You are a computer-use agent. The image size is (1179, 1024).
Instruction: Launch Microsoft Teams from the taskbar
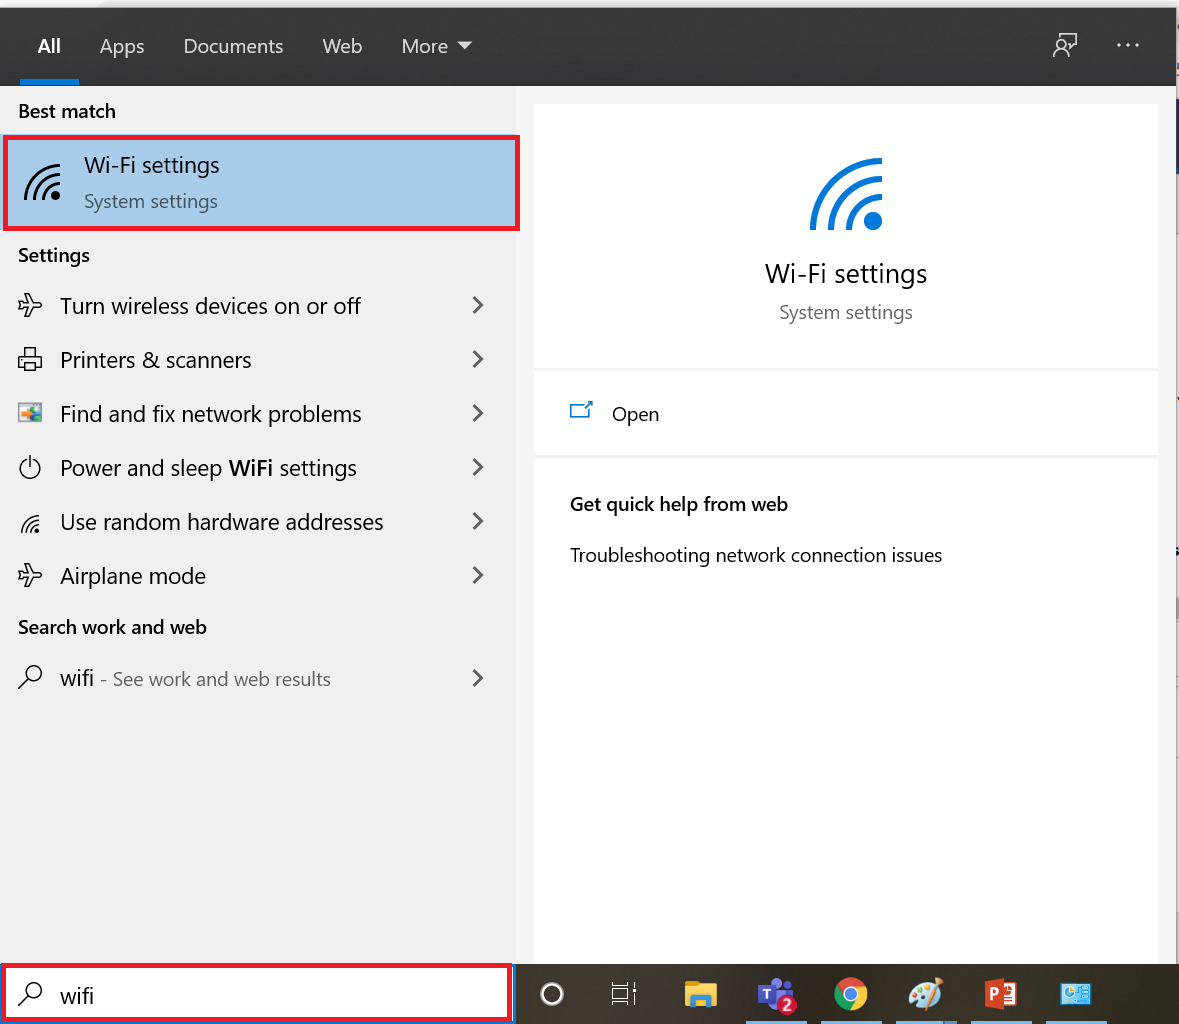tap(776, 995)
